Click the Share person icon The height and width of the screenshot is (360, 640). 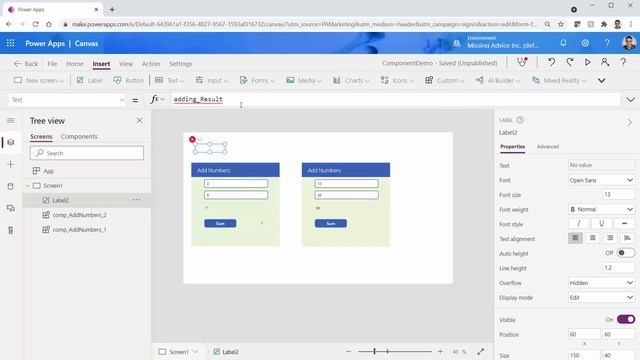pos(605,62)
